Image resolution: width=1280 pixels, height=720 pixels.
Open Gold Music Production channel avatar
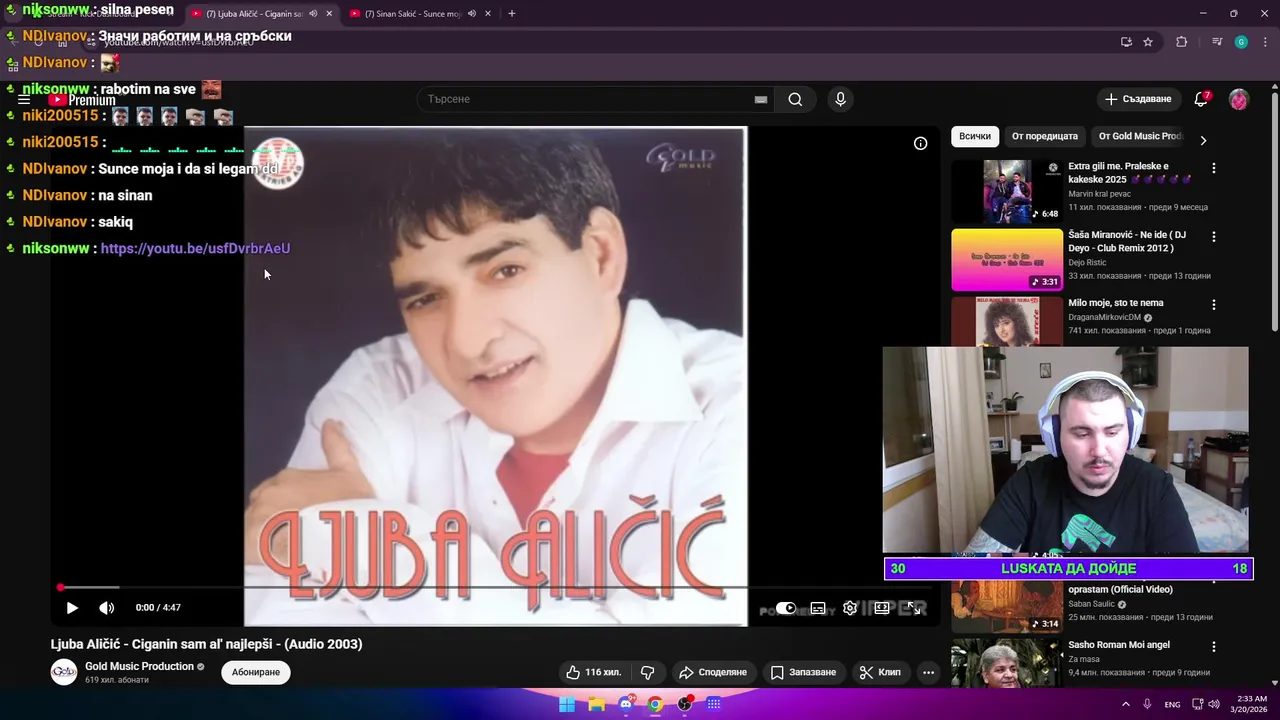(64, 672)
